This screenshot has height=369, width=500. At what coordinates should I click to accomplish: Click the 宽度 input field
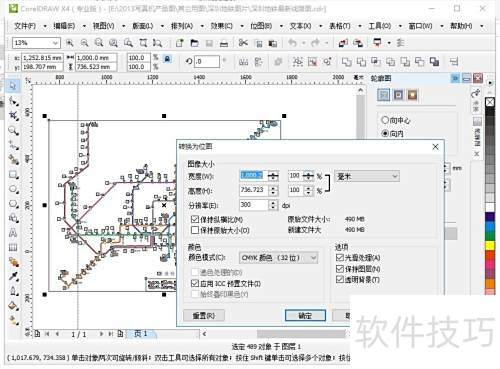pyautogui.click(x=254, y=176)
